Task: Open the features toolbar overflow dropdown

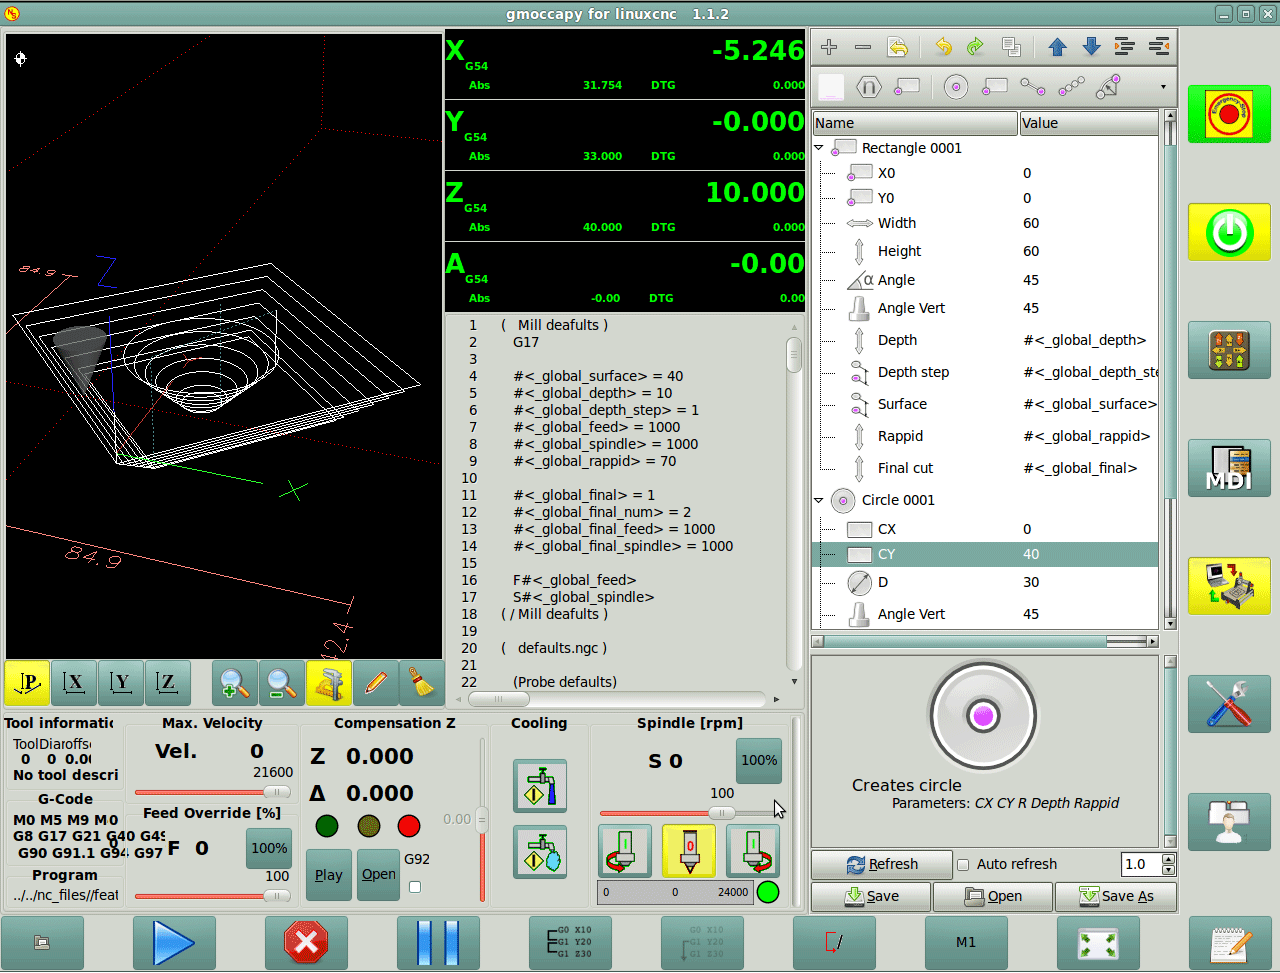Action: click(x=1163, y=87)
